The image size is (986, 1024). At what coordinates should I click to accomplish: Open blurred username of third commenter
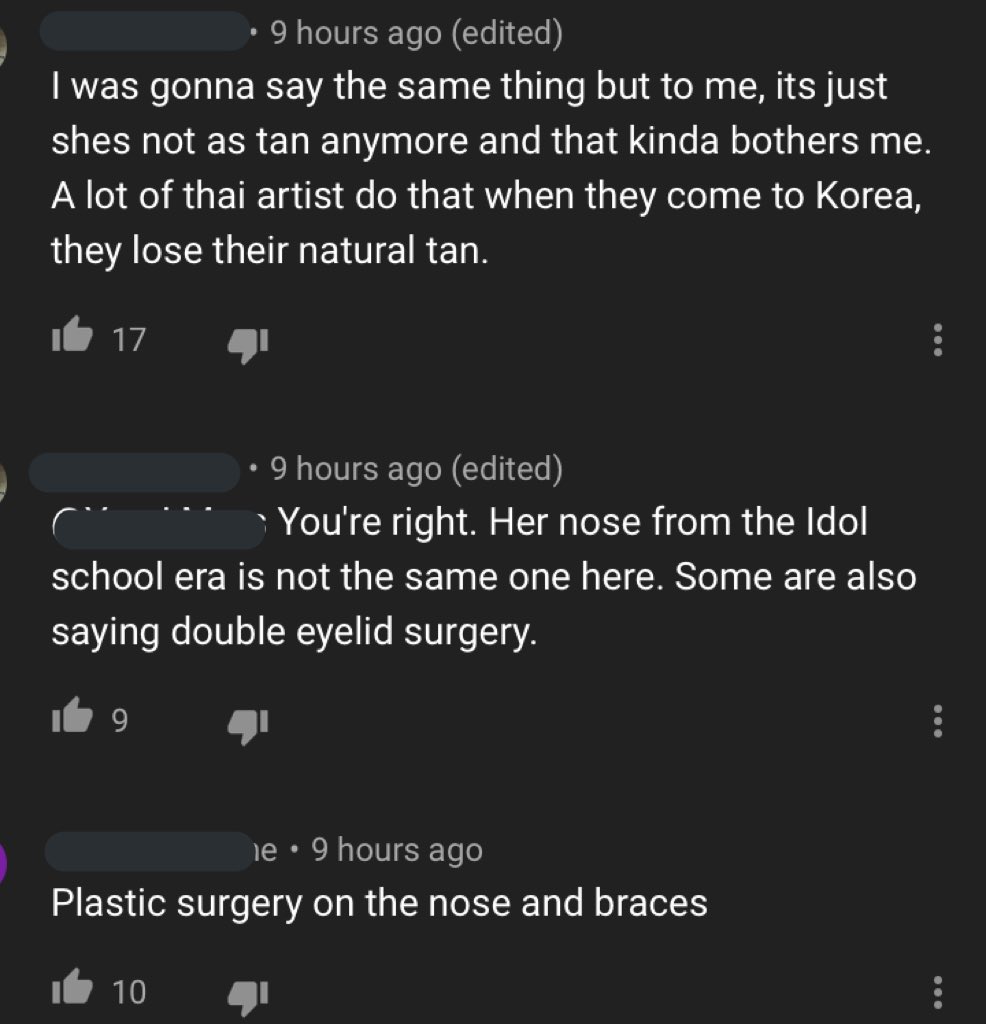150,850
